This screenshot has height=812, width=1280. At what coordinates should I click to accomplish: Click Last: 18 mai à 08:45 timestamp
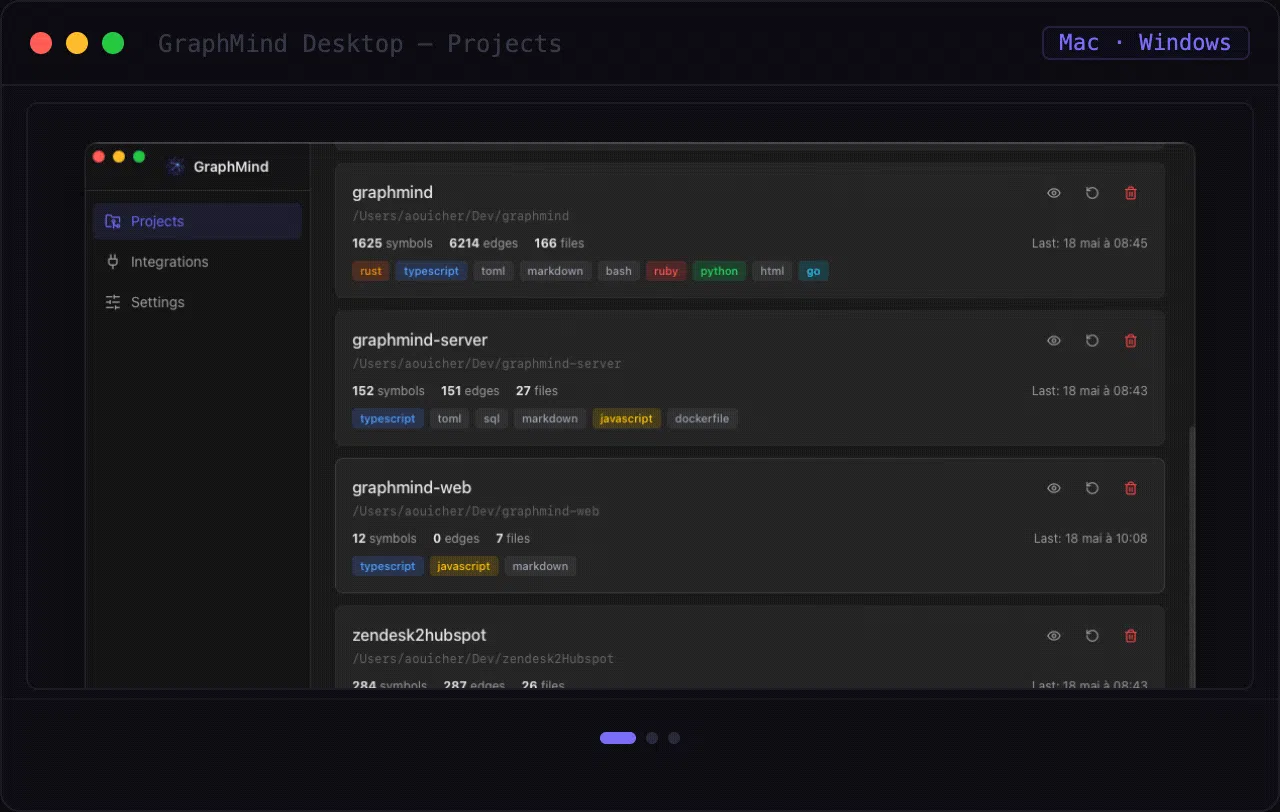pos(1090,243)
